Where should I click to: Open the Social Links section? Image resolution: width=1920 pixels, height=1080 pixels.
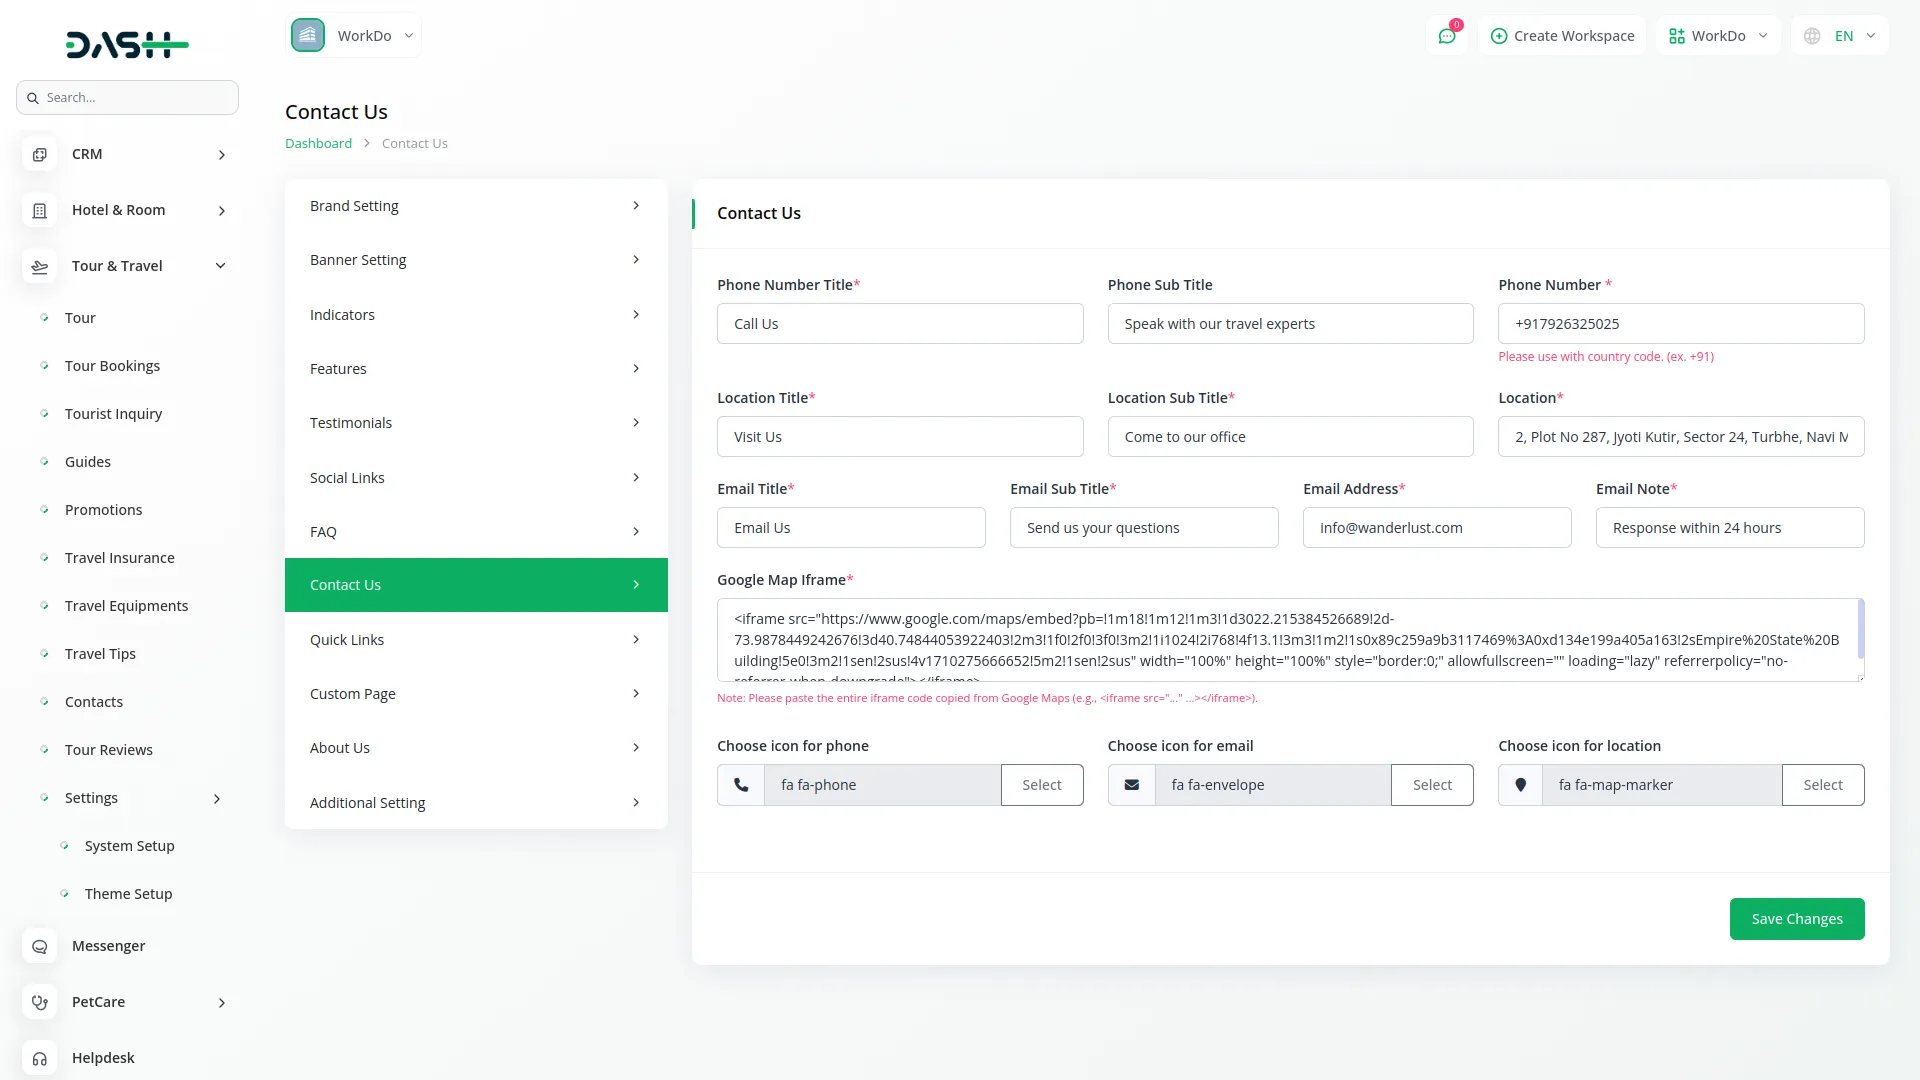pyautogui.click(x=476, y=478)
